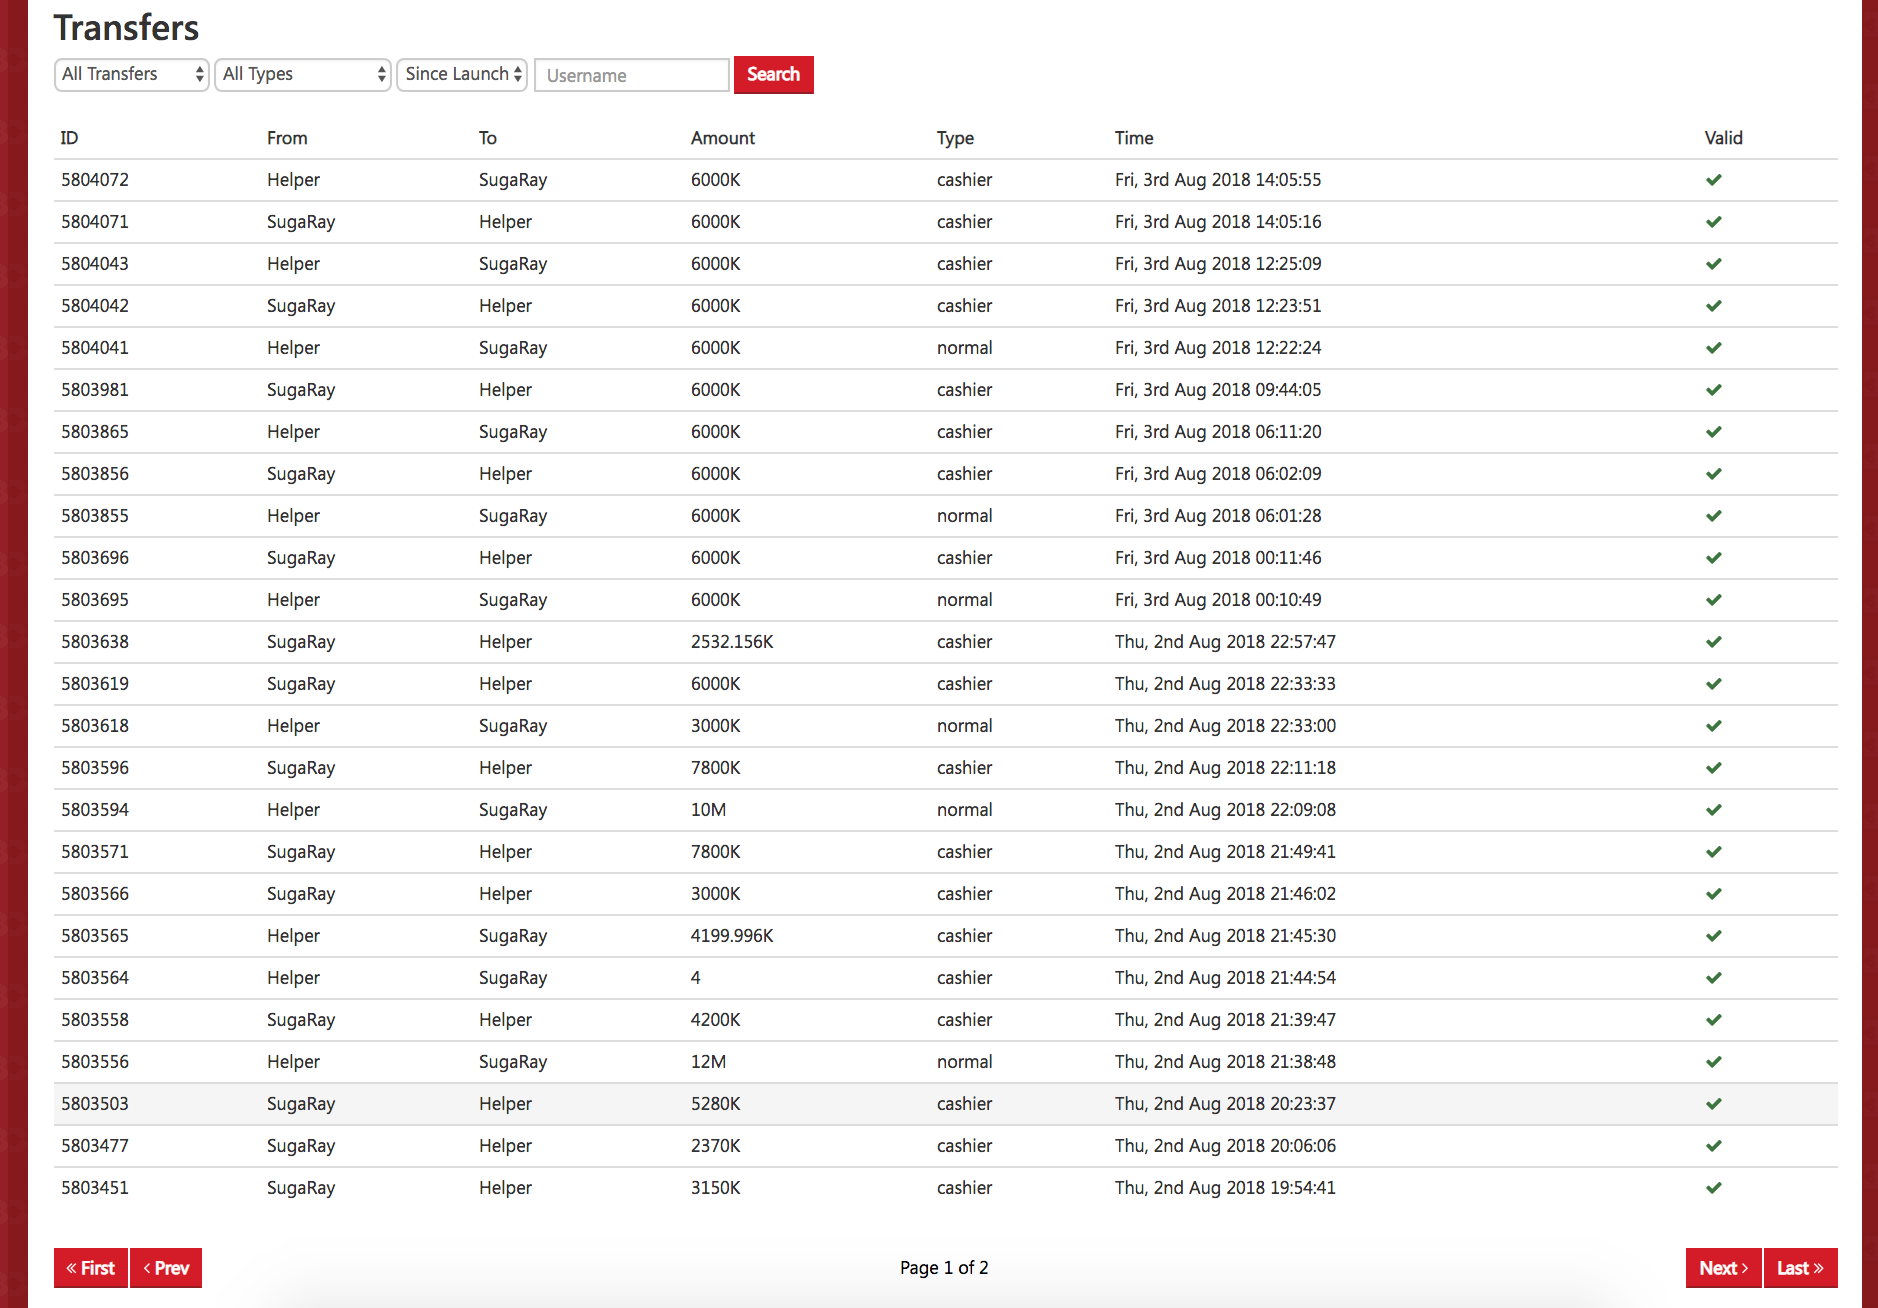Open the All Types filter dropdown
The image size is (1878, 1308).
coord(302,74)
